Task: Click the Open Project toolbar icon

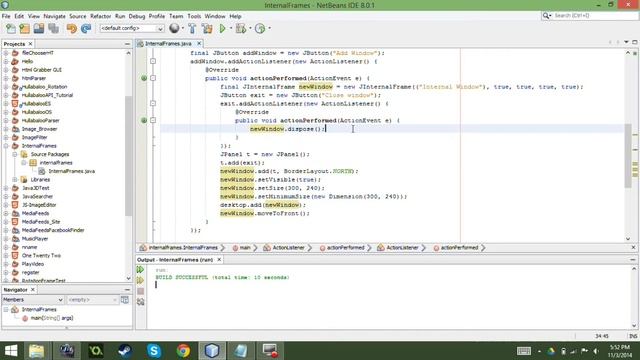Action: tap(39, 29)
